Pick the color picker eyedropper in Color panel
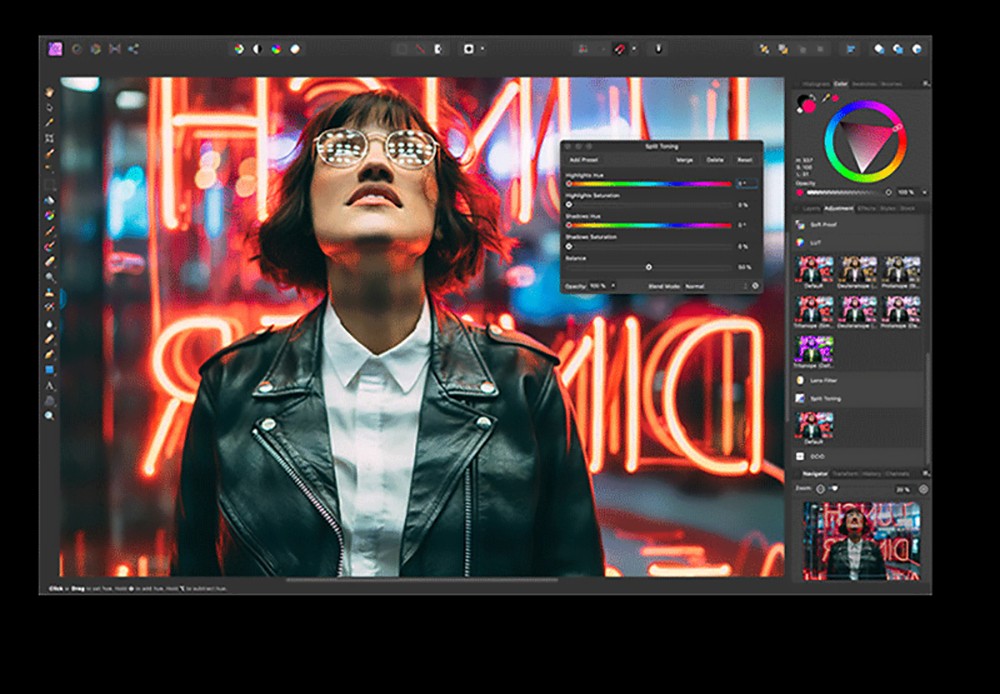Viewport: 1000px width, 694px height. coord(826,98)
